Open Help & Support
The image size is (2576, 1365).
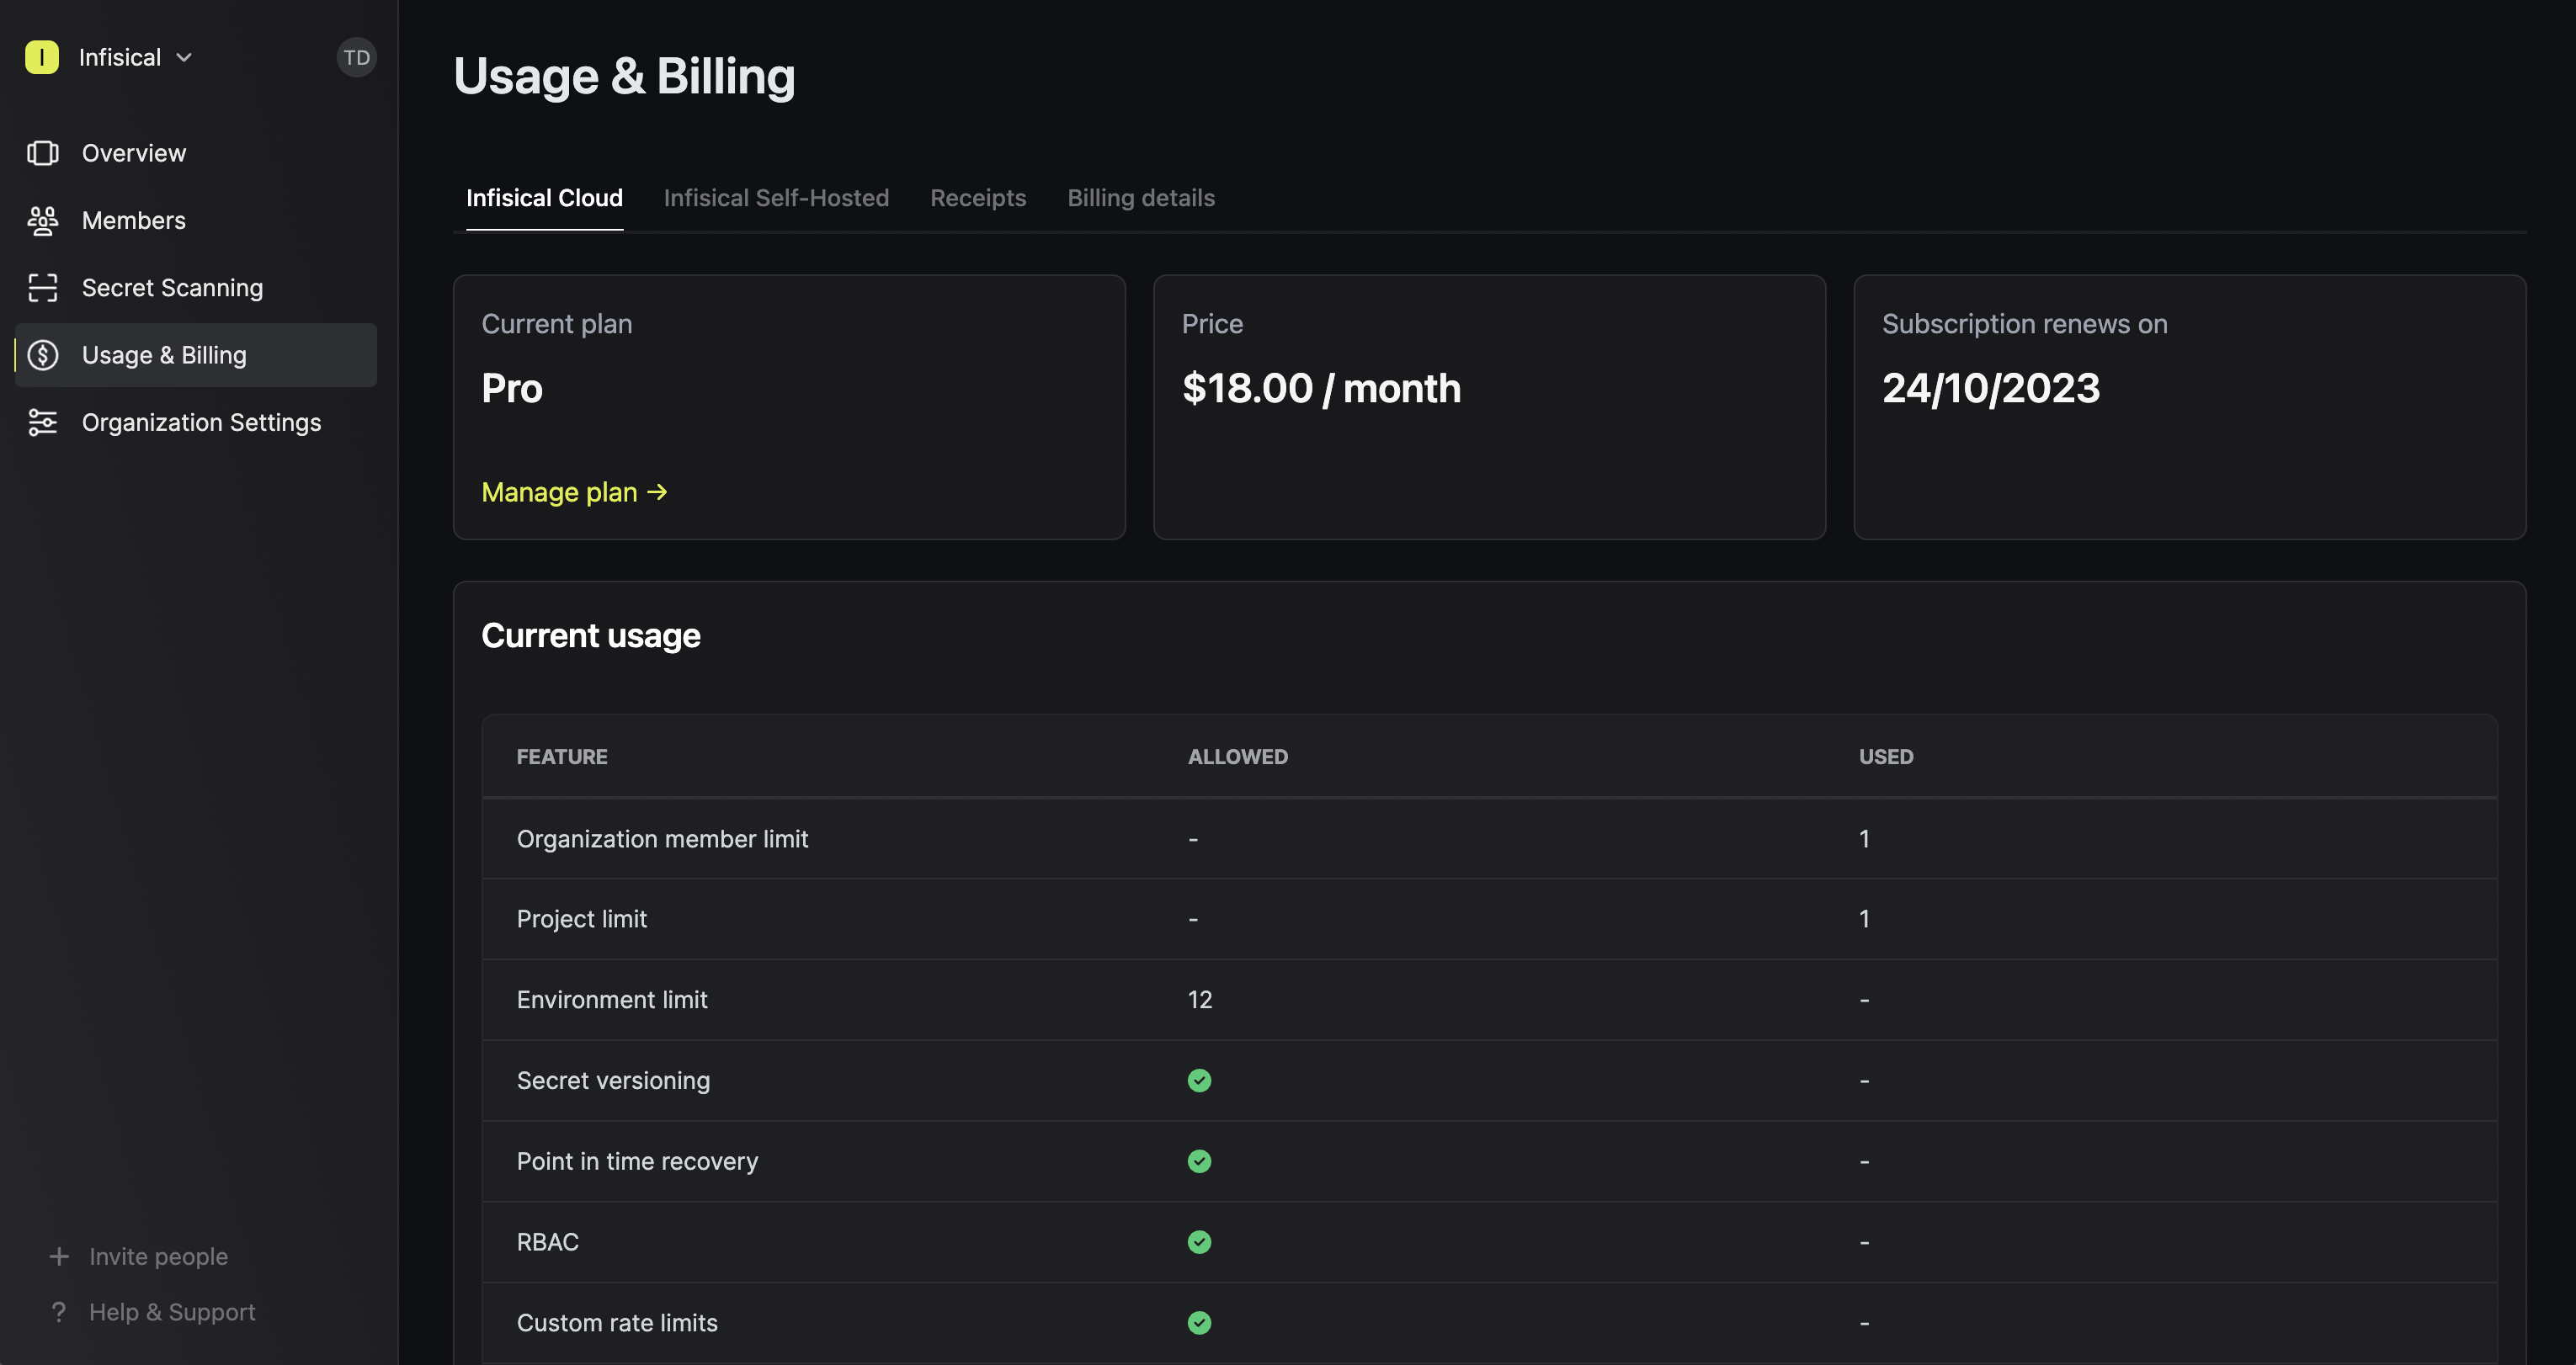(172, 1312)
